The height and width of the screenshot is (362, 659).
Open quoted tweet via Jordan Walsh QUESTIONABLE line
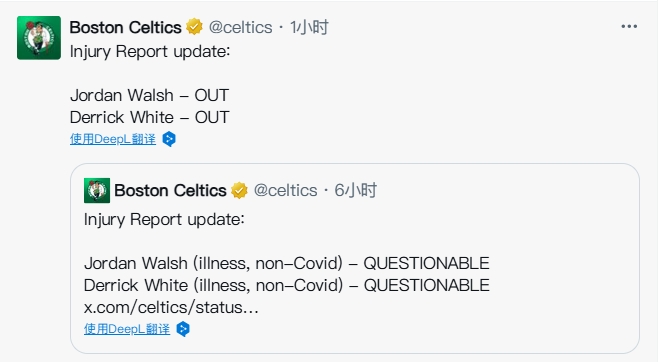pos(287,264)
